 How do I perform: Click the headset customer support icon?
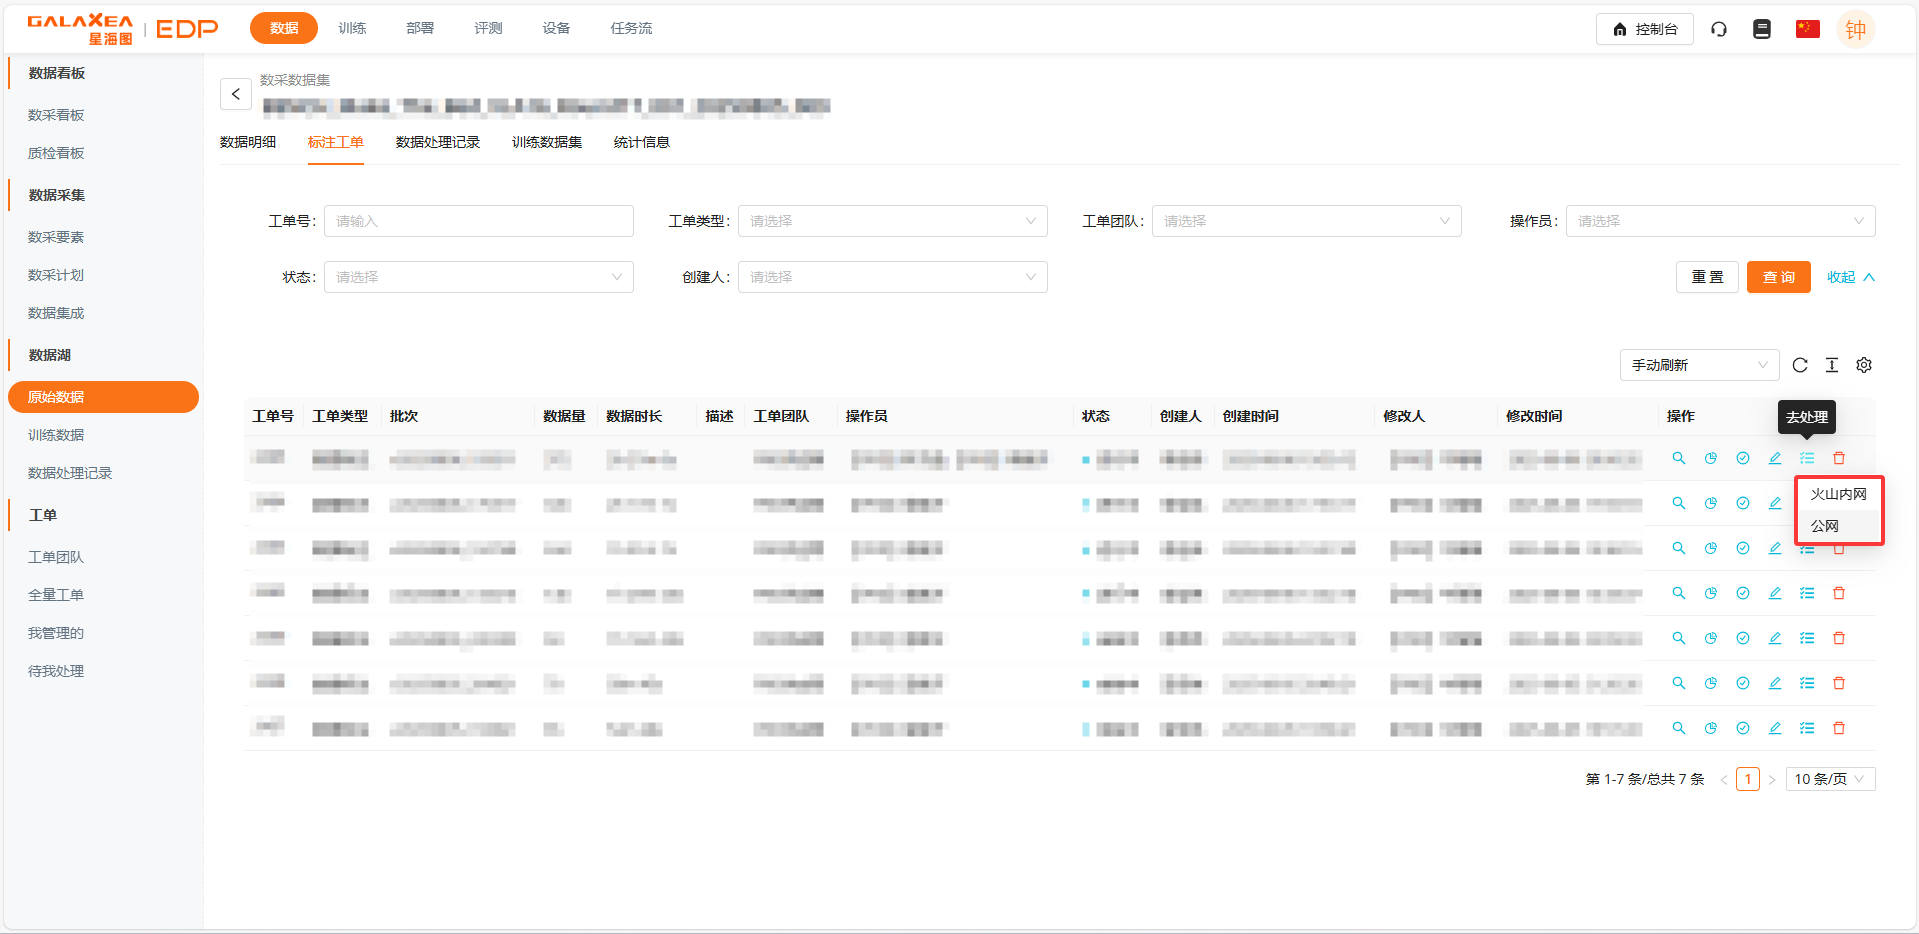click(1719, 29)
